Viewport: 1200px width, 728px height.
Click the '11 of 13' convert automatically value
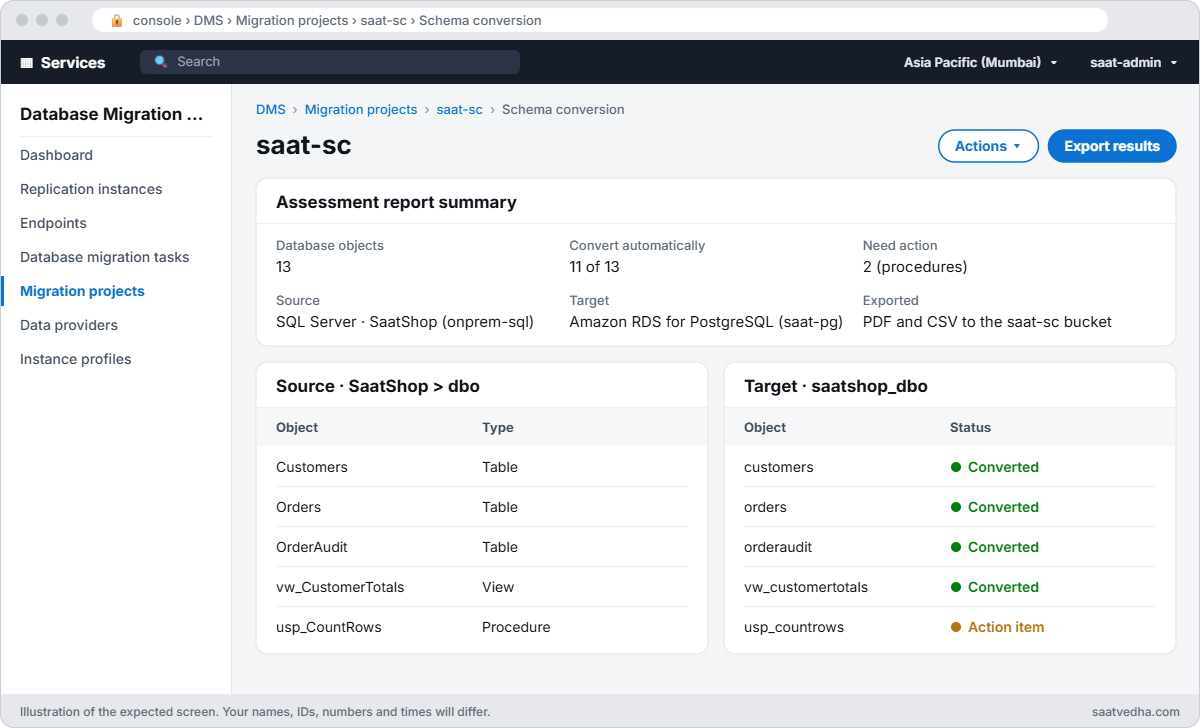pyautogui.click(x=594, y=267)
